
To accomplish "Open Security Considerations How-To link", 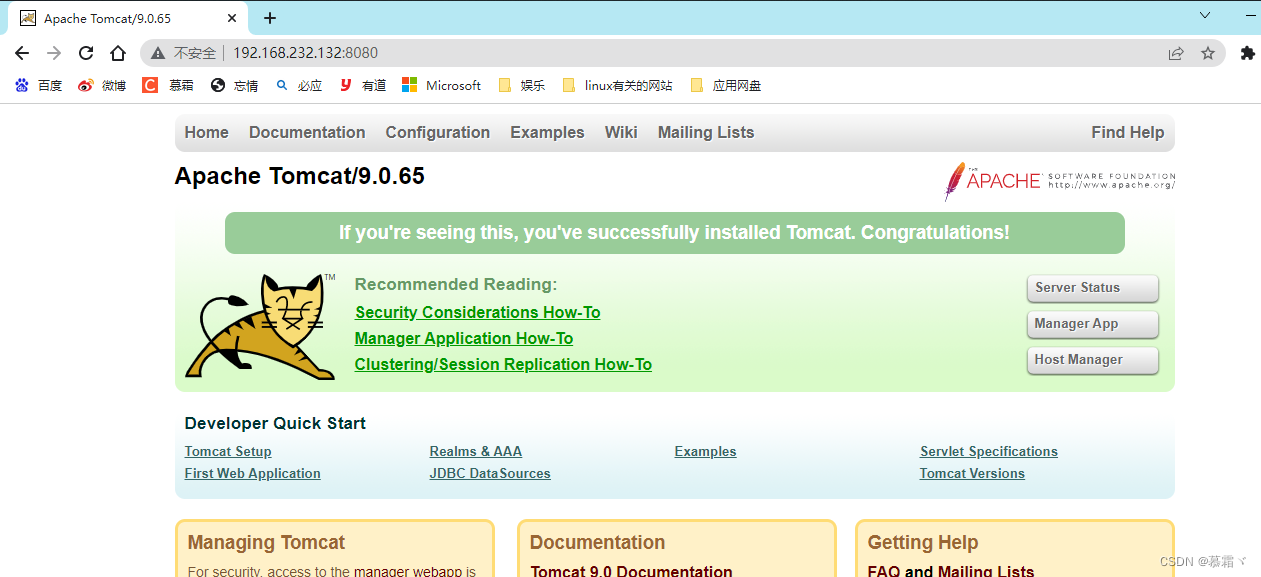I will pyautogui.click(x=478, y=312).
